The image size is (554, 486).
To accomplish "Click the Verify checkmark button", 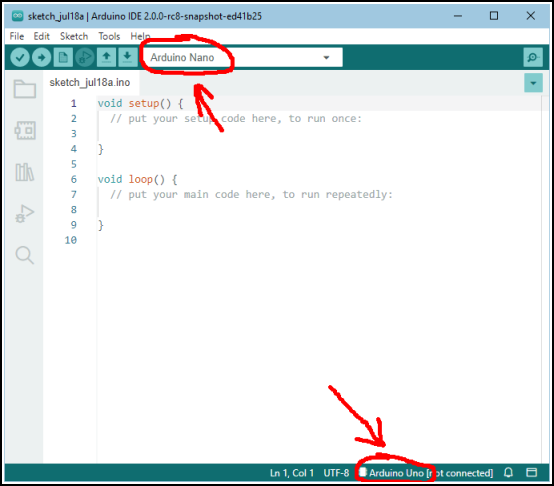I will pyautogui.click(x=20, y=57).
